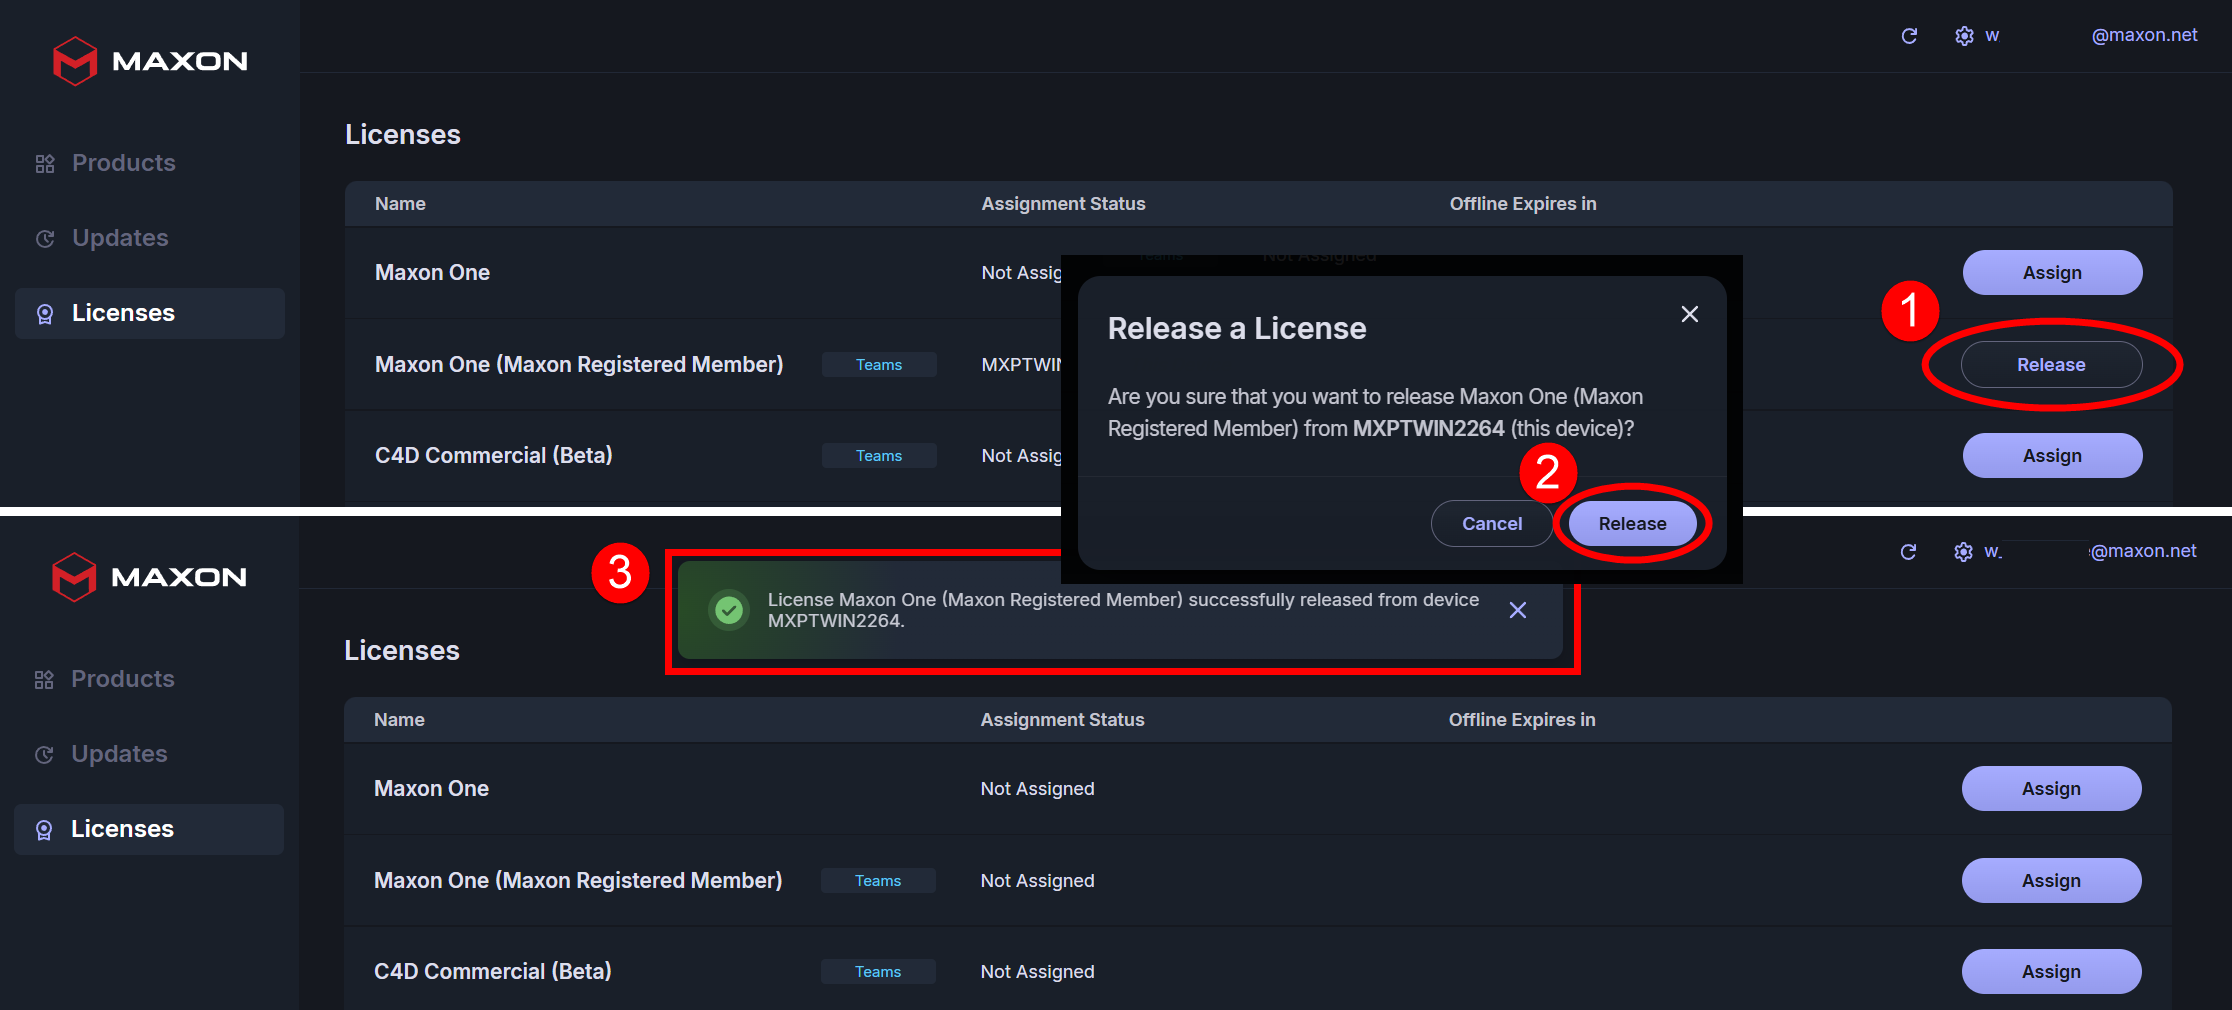Assign C4D Commercial (Beta) in the lower table
Viewport: 2232px width, 1010px height.
click(x=2051, y=972)
